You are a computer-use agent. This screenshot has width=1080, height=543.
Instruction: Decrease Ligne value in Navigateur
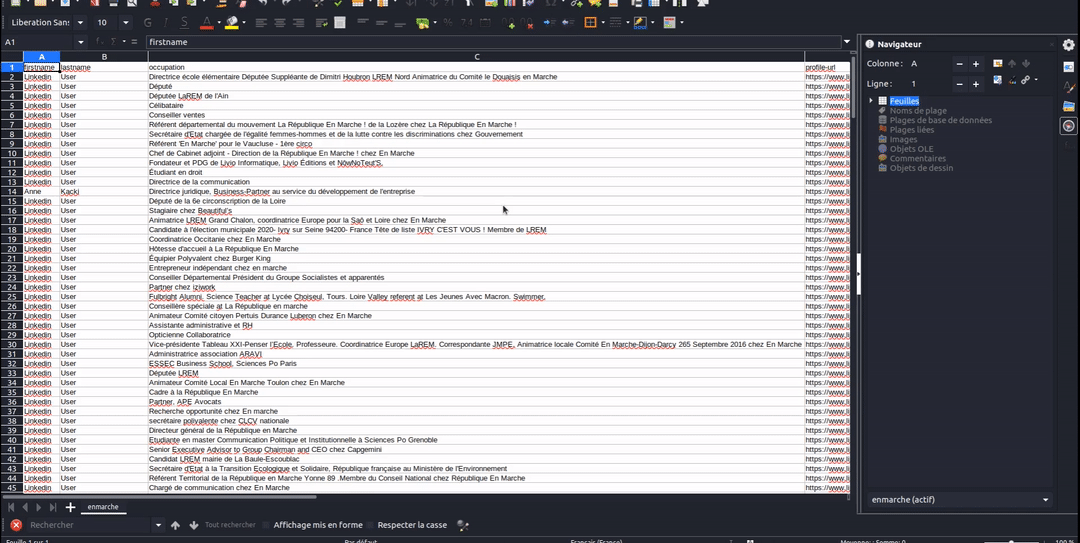(959, 84)
